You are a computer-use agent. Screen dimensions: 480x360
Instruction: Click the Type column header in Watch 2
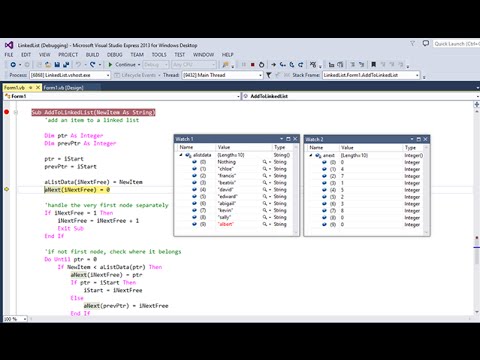pos(413,147)
